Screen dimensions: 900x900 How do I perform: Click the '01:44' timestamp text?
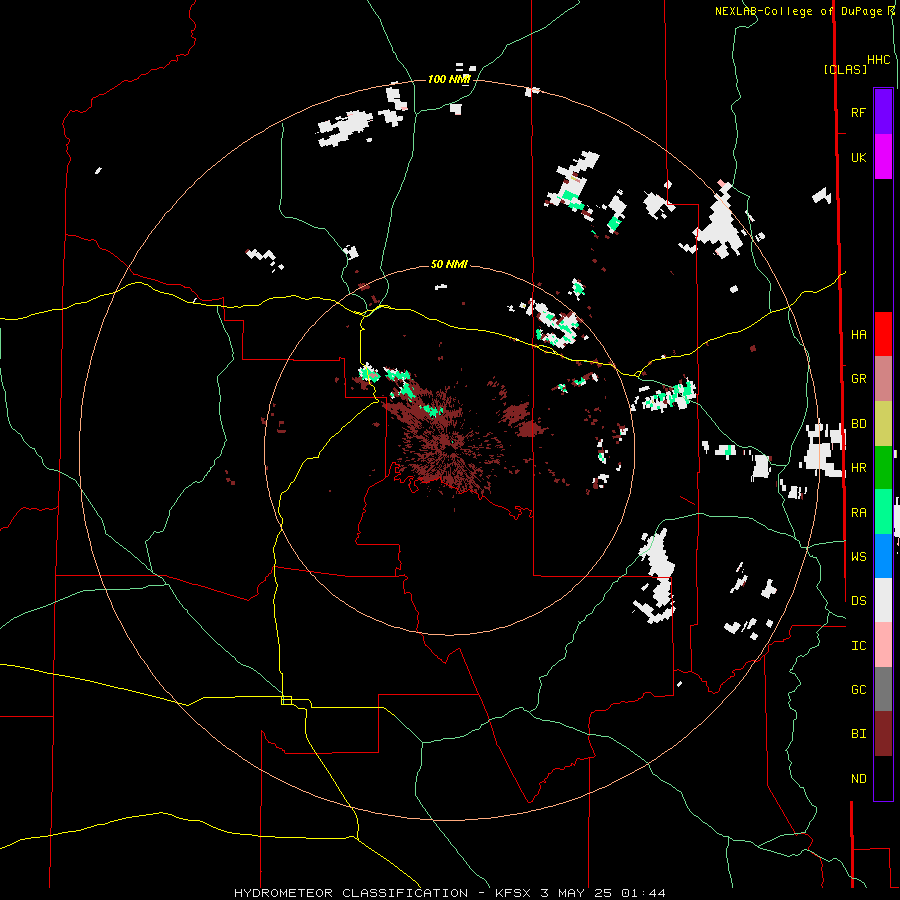[643, 893]
